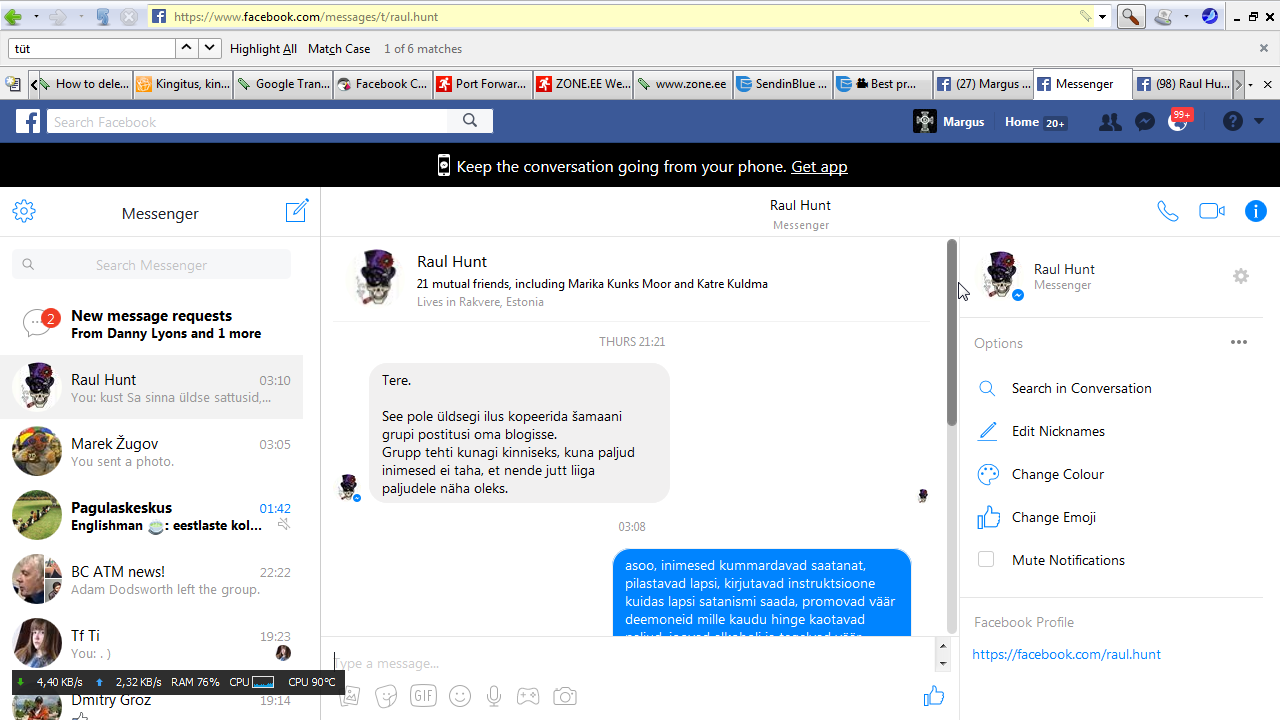Send a thumbs-up like
The height and width of the screenshot is (720, 1280).
pyautogui.click(x=934, y=696)
